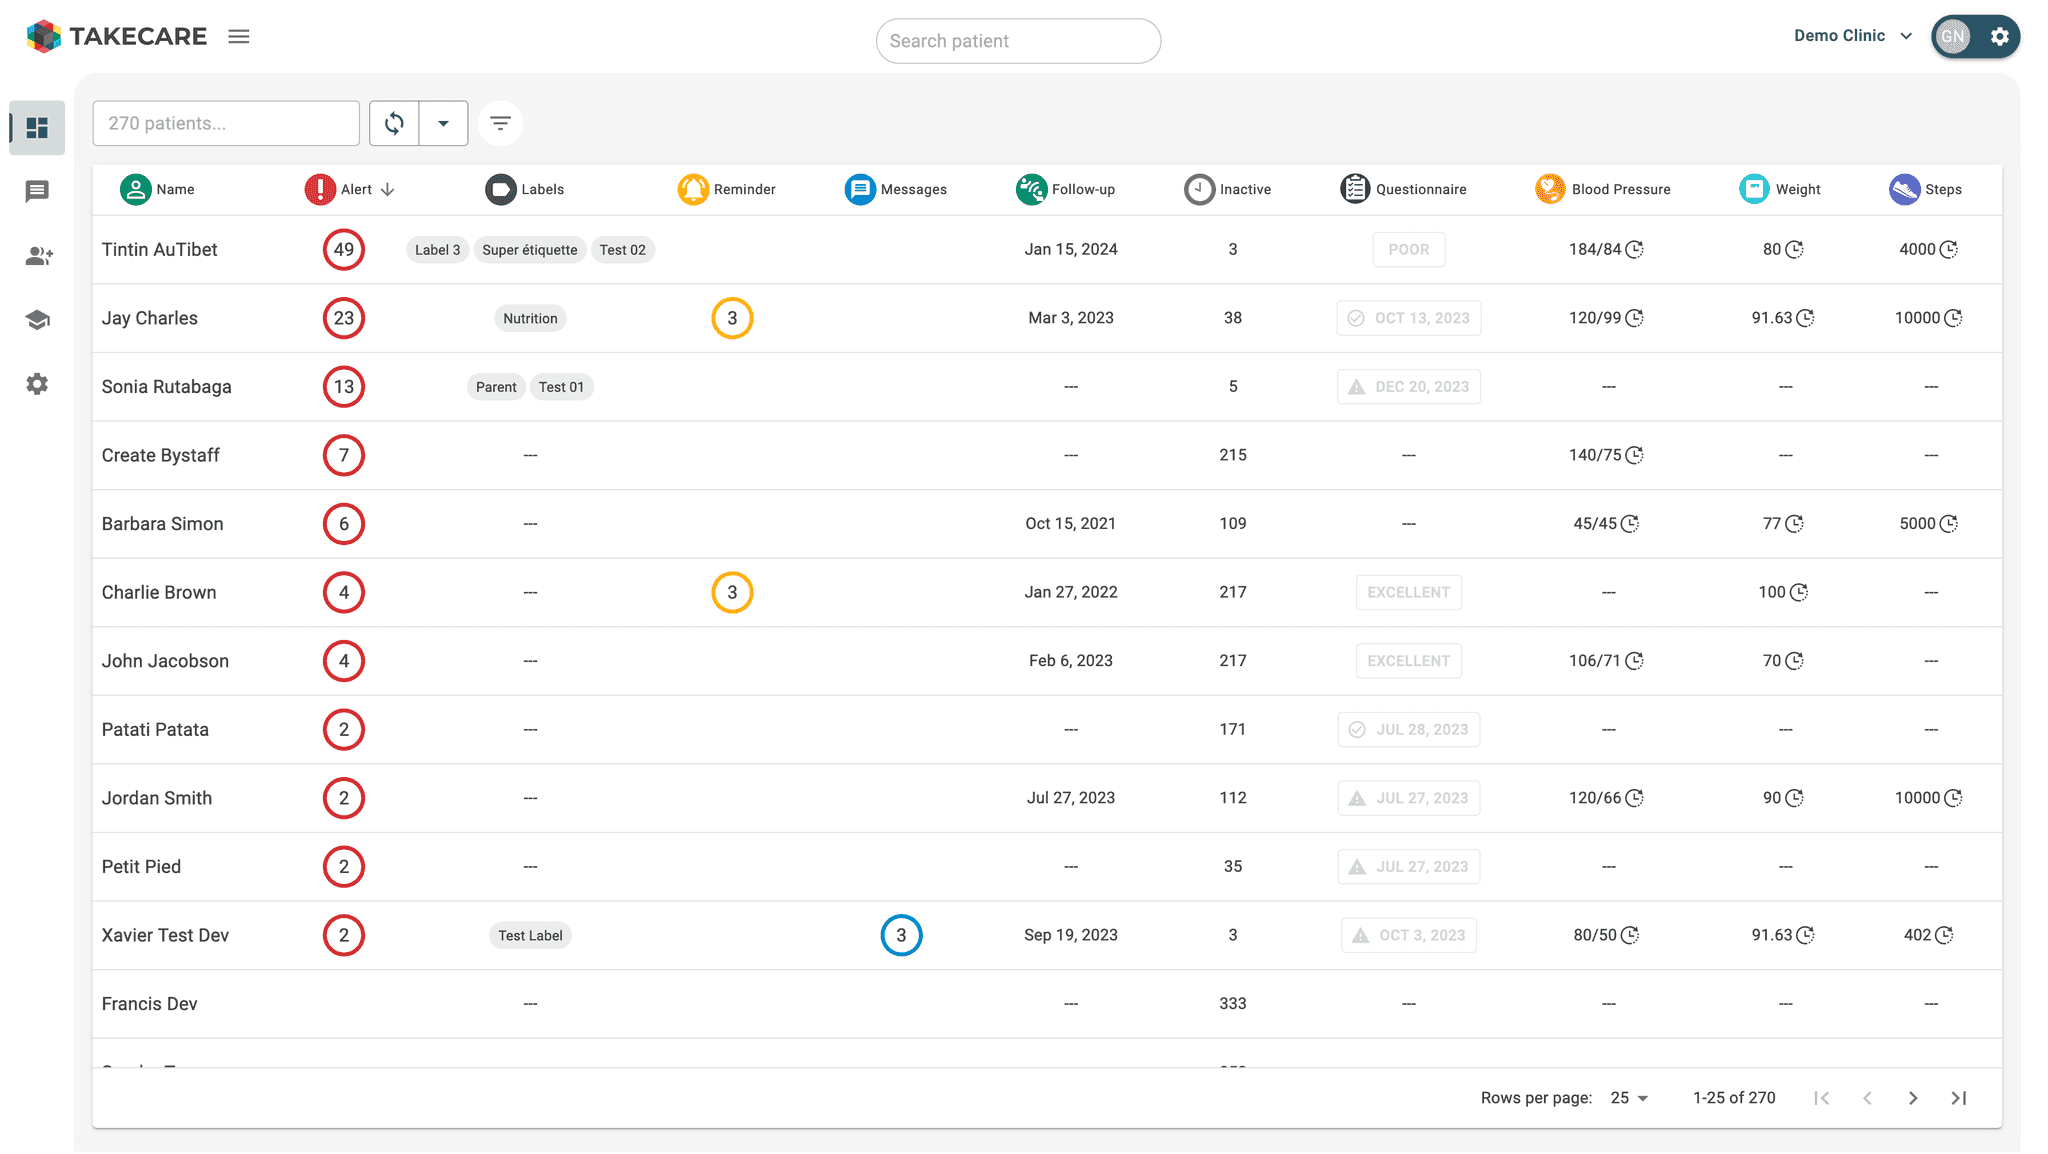Viewport: 2048px width, 1154px height.
Task: Click Charlie Brown's EXCELLENT questionnaire button
Action: (1408, 593)
